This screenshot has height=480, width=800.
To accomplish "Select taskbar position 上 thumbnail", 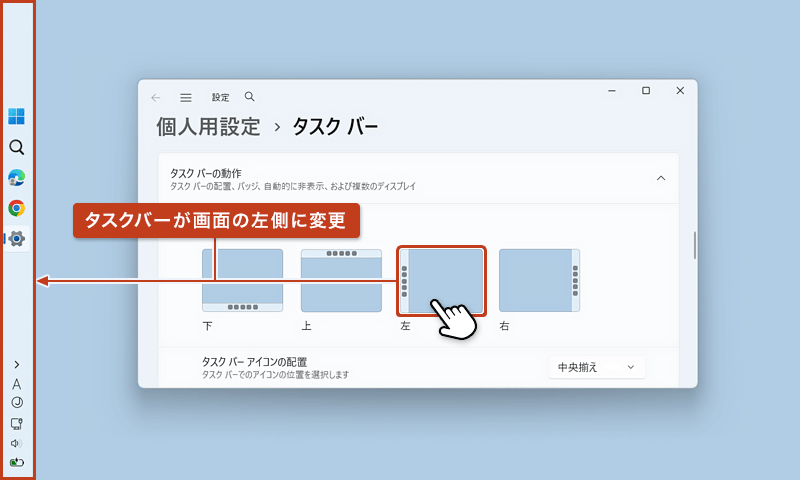I will [341, 280].
